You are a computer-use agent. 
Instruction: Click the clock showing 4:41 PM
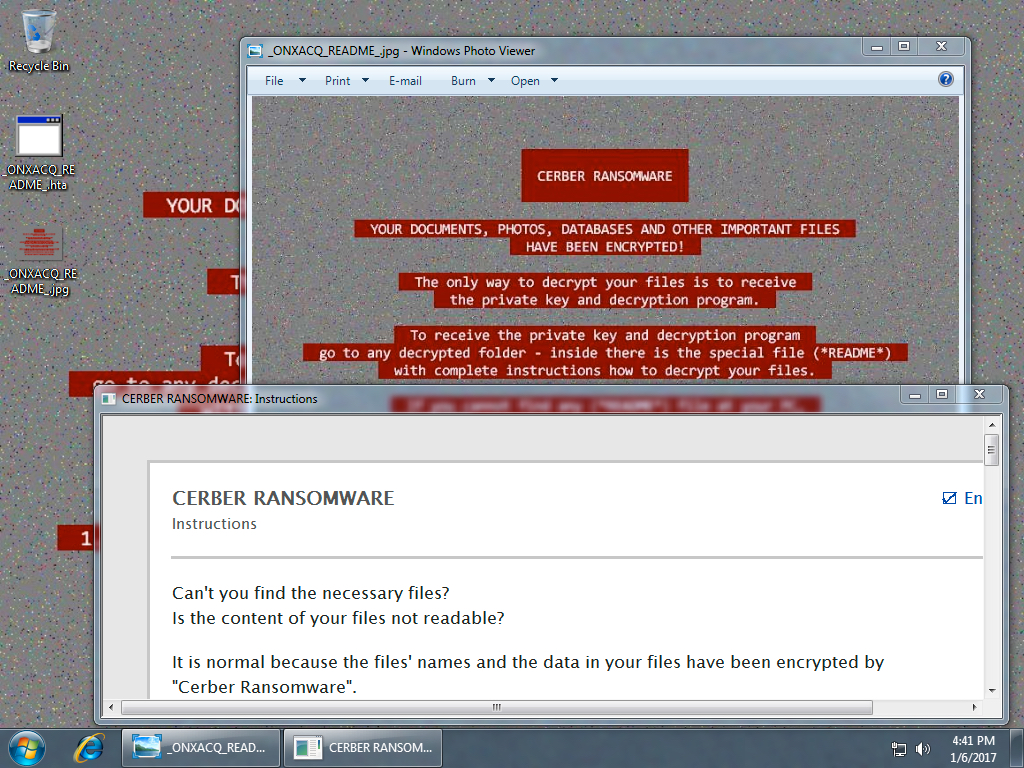click(x=973, y=741)
